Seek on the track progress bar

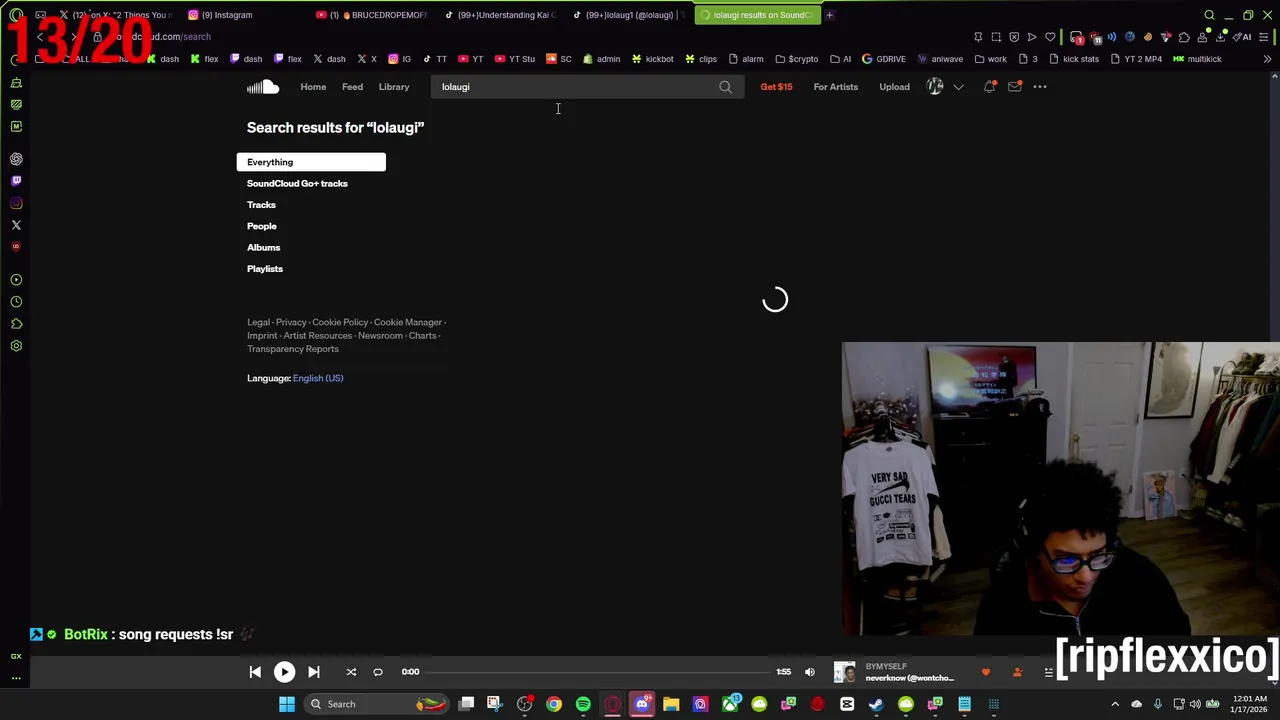(600, 672)
